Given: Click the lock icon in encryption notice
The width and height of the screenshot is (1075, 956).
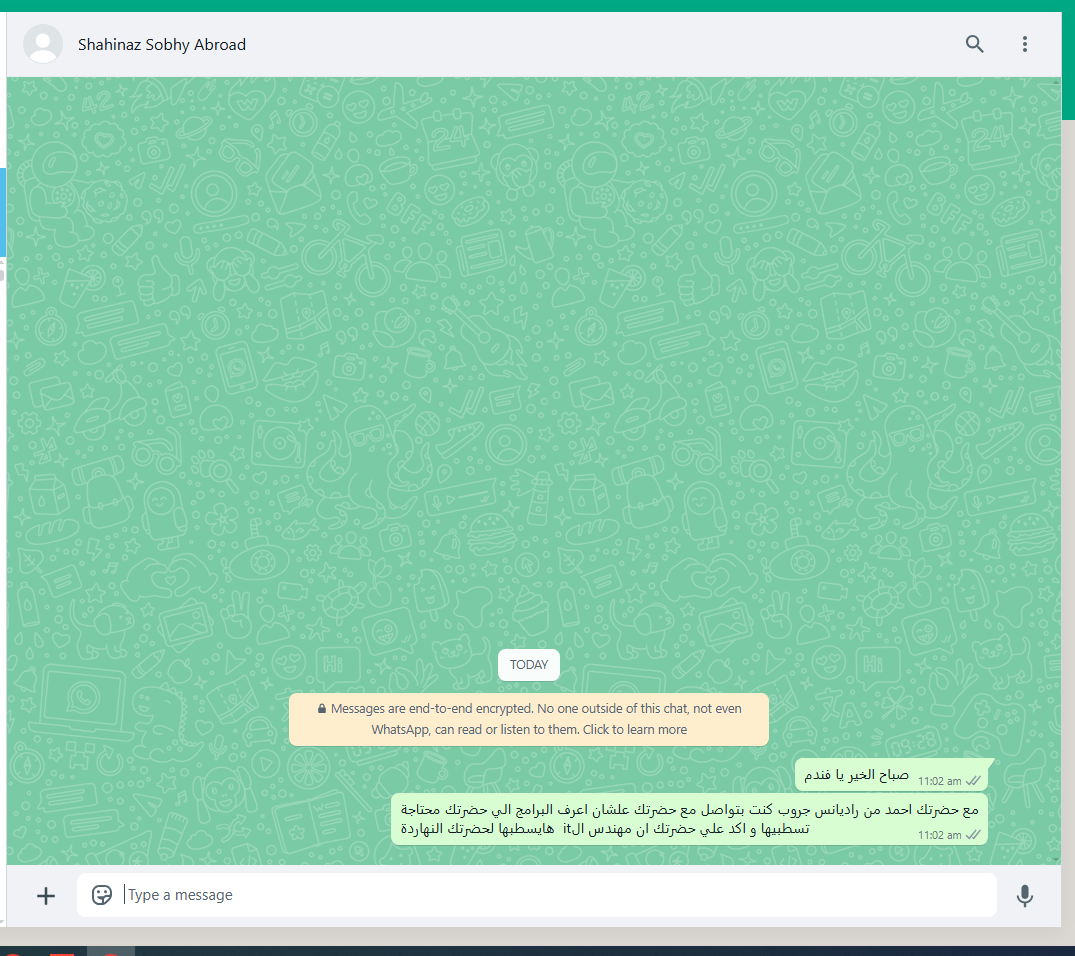Looking at the screenshot, I should coord(322,708).
